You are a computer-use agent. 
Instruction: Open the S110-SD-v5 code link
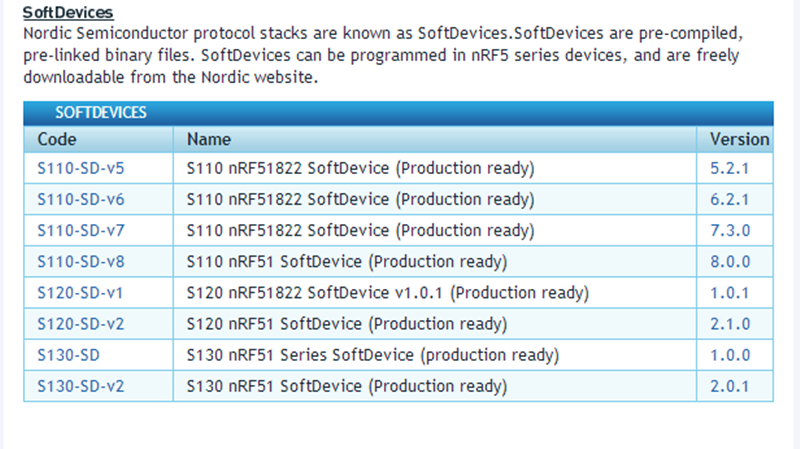coord(80,168)
